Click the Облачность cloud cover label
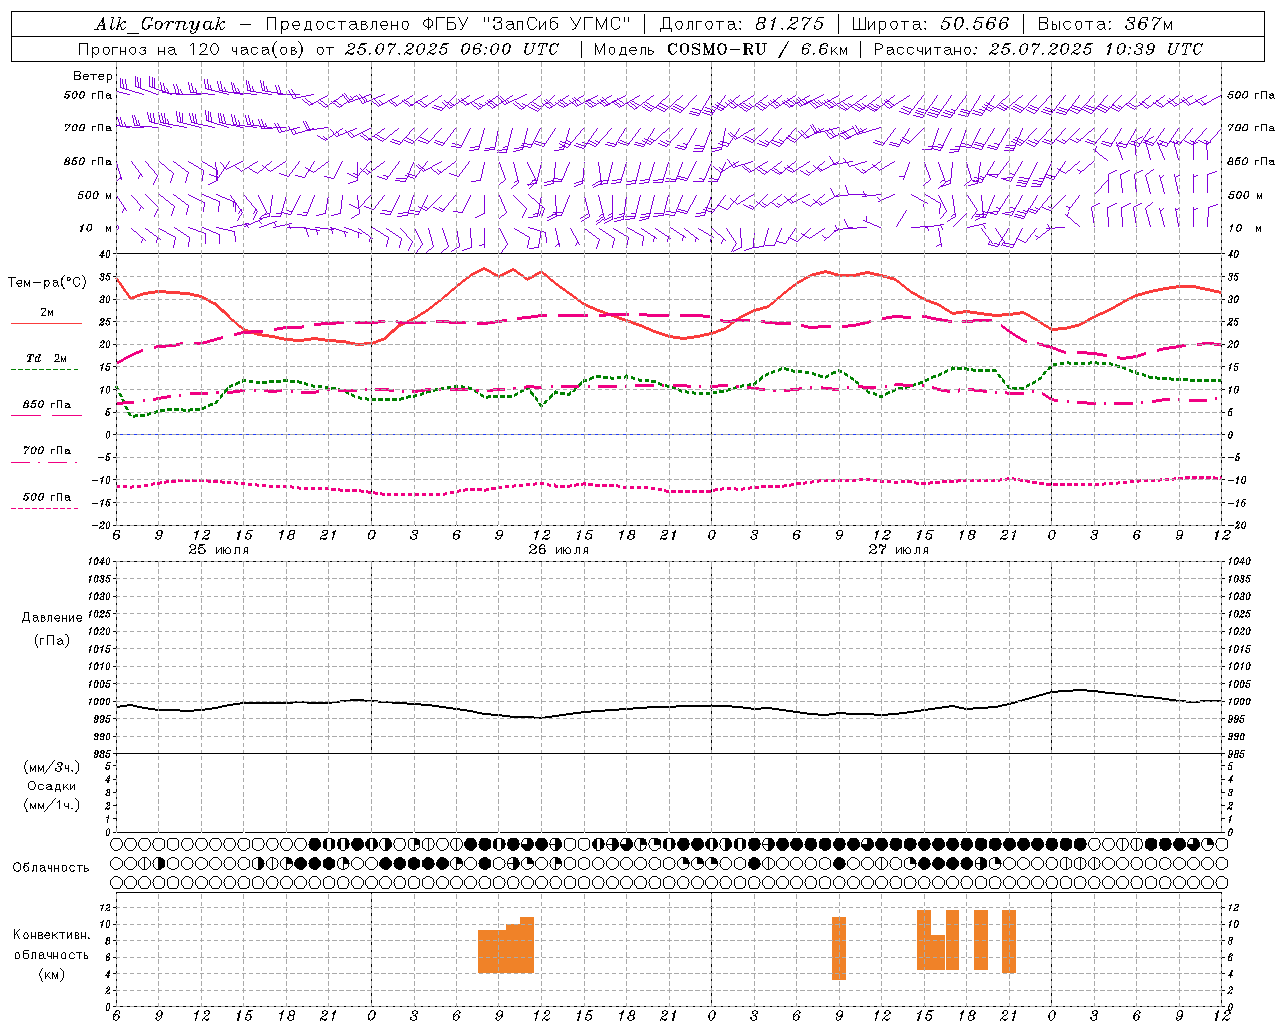 click(x=51, y=868)
